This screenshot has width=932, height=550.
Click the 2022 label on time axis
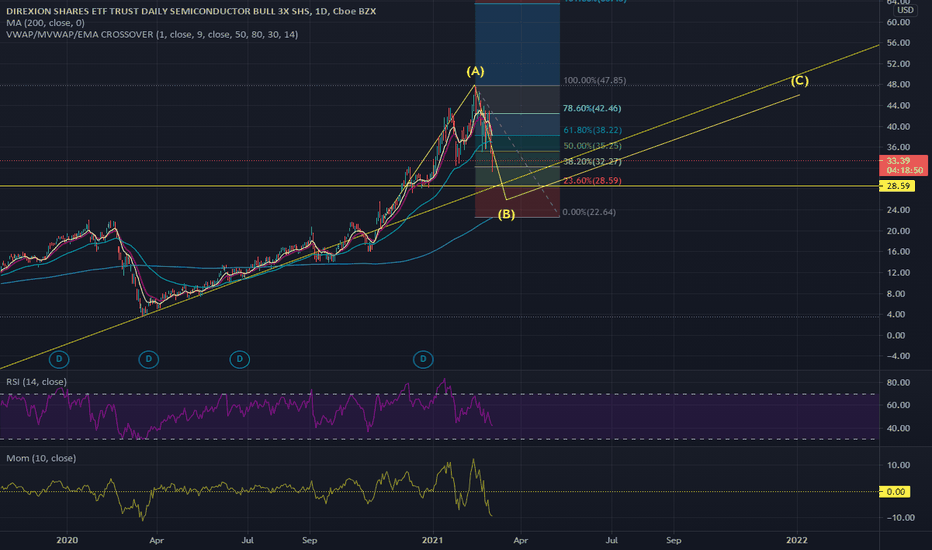click(x=796, y=540)
